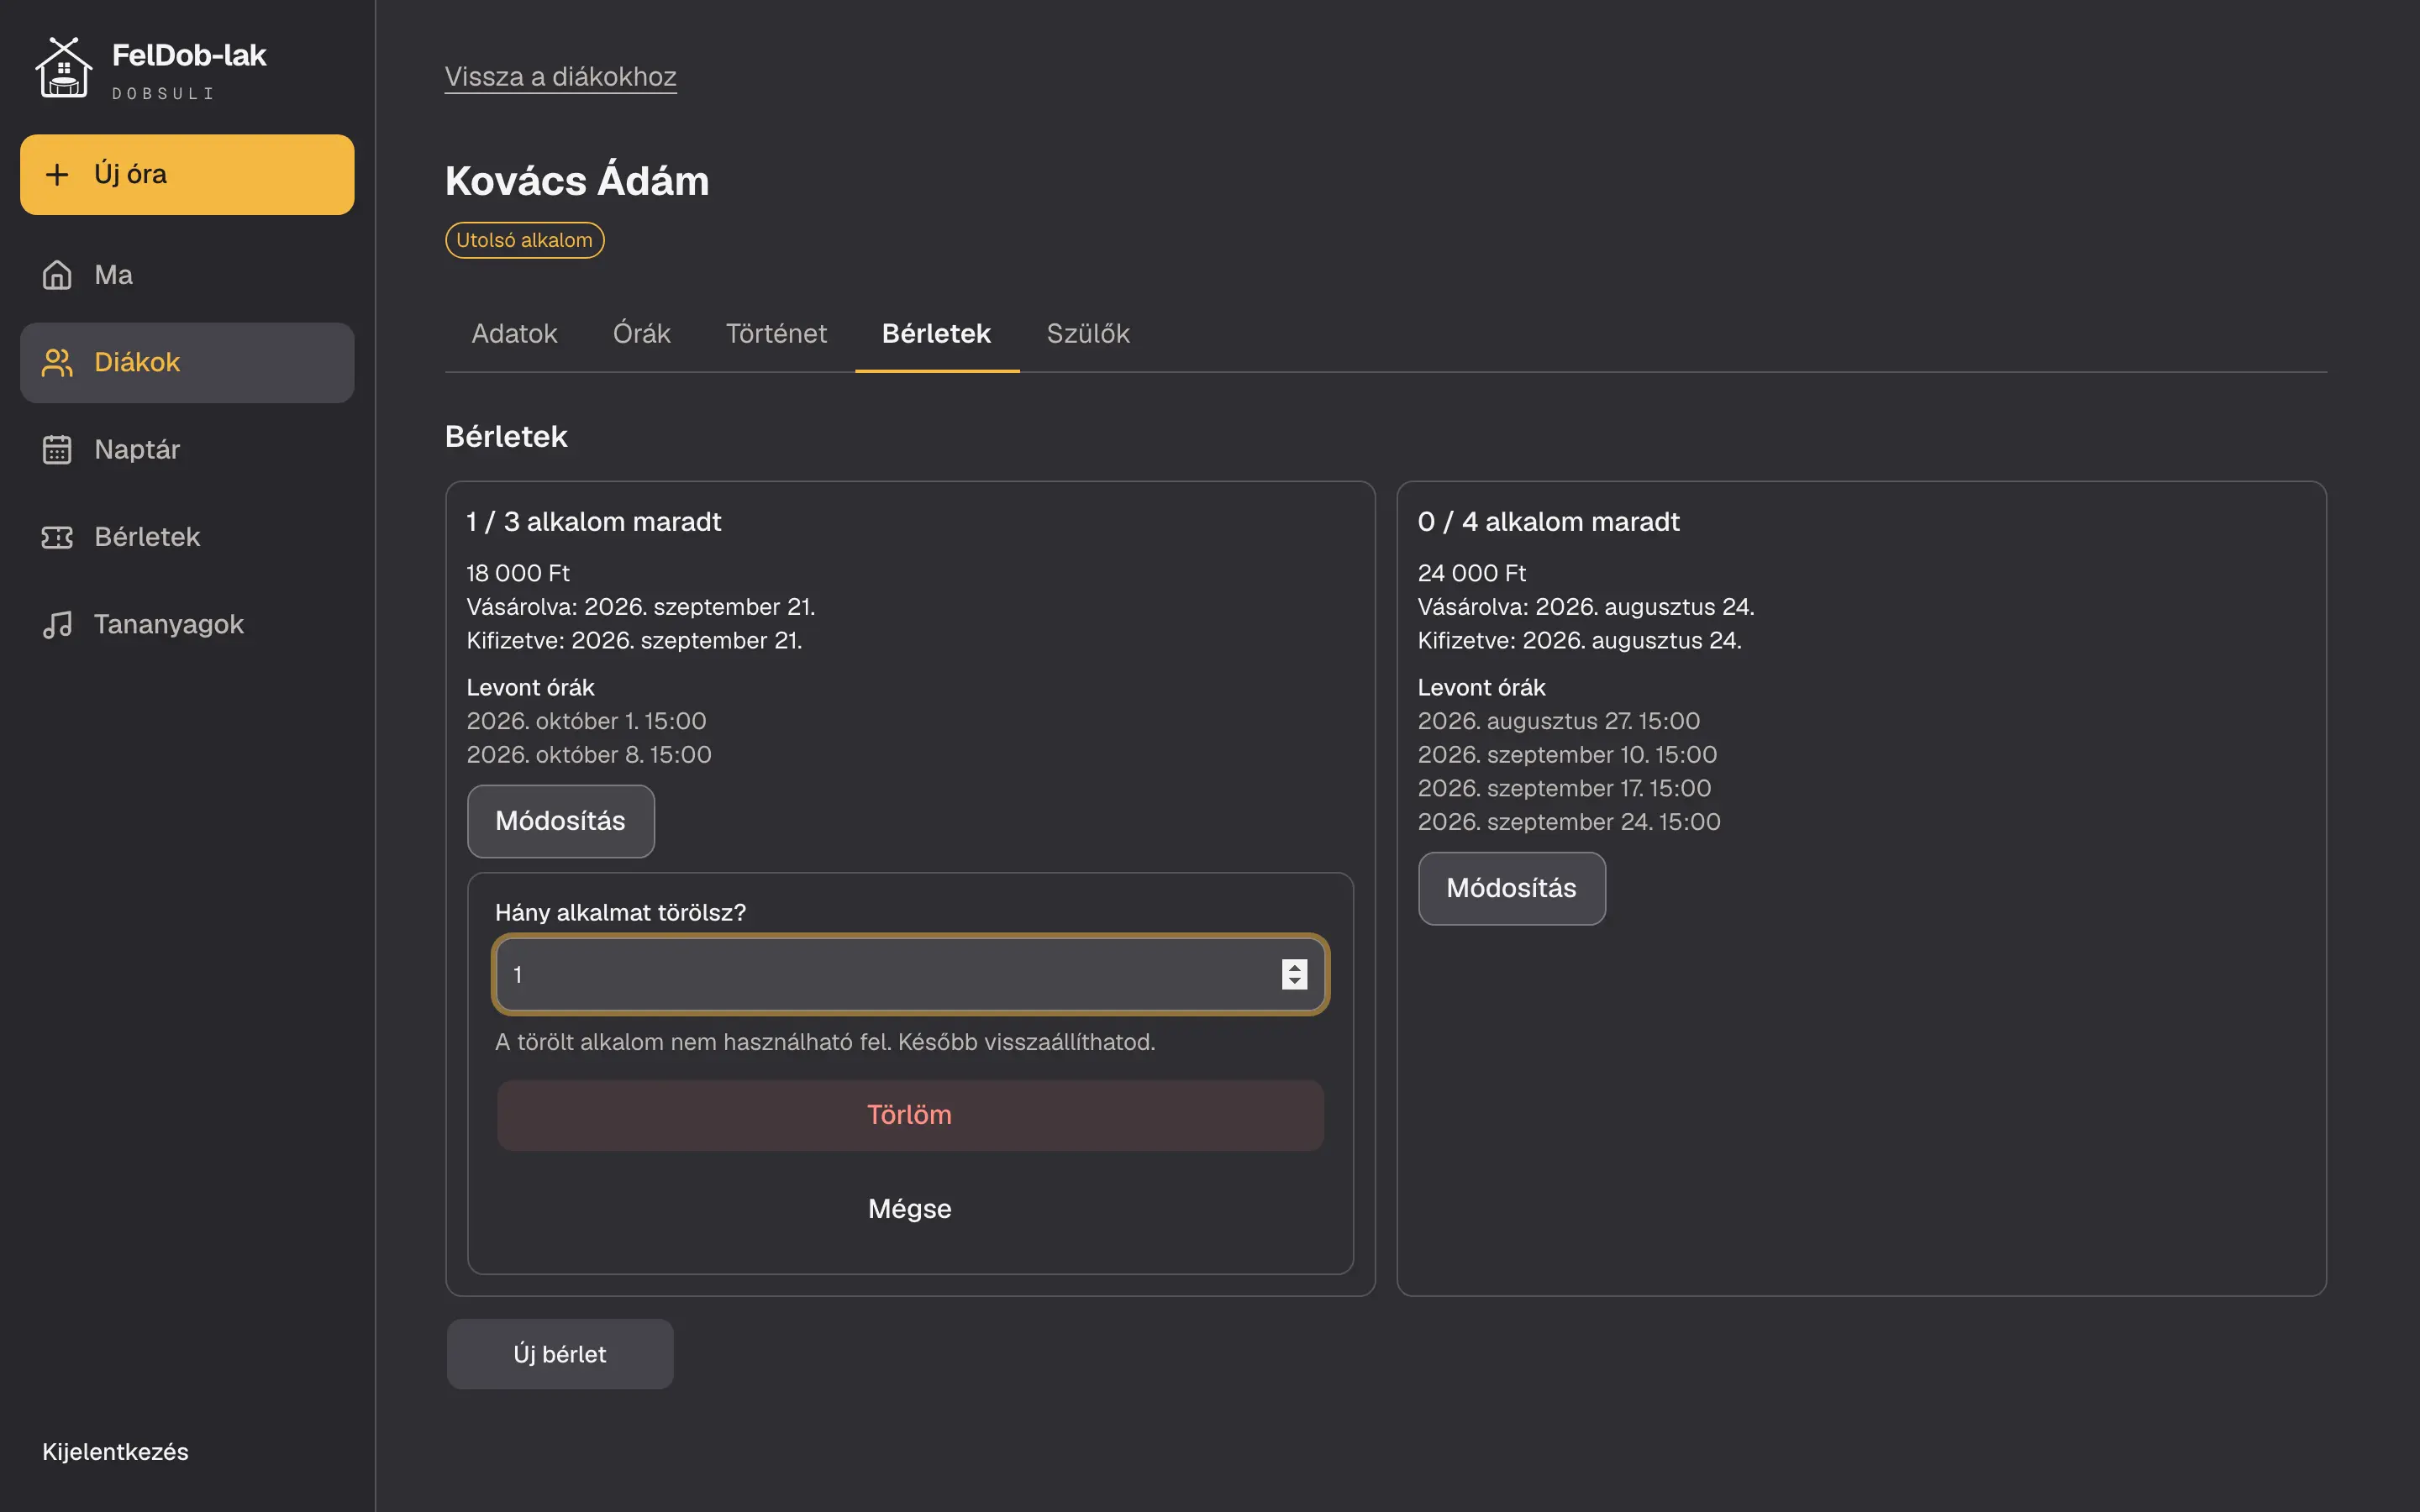2420x1512 pixels.
Task: Open the Tananyagok sidebar label
Action: point(169,624)
